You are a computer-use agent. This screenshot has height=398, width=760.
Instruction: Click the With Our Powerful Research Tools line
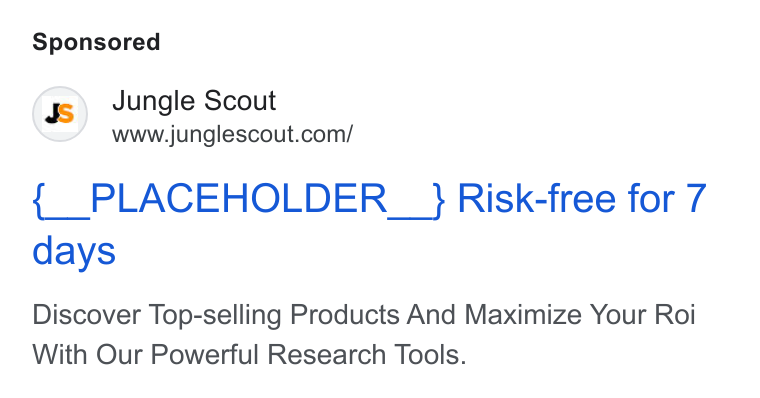tap(249, 354)
